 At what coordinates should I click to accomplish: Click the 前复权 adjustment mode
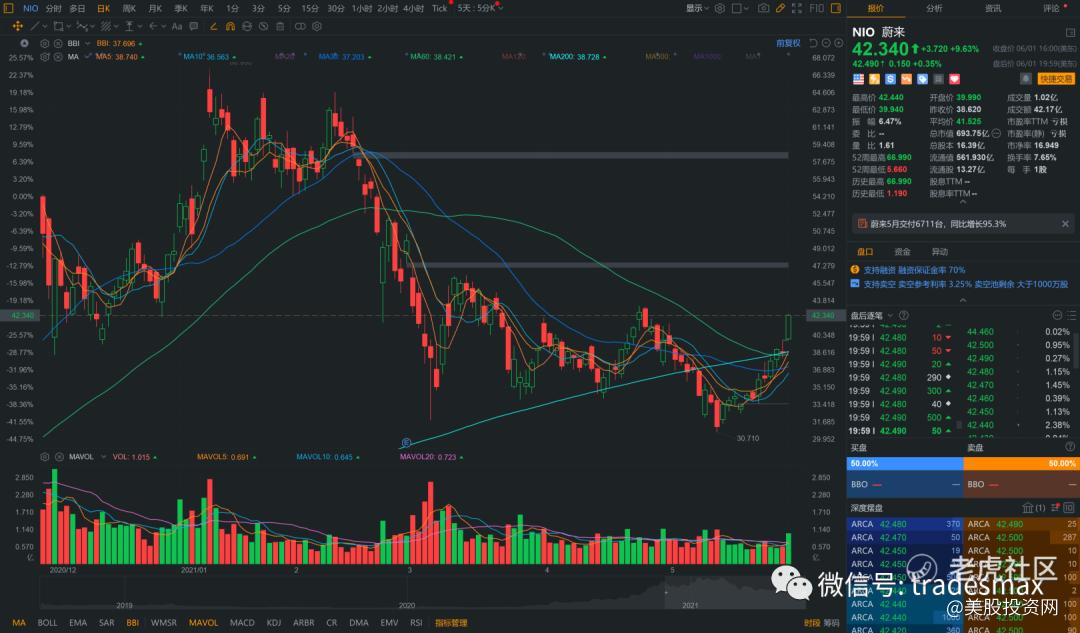coord(788,43)
